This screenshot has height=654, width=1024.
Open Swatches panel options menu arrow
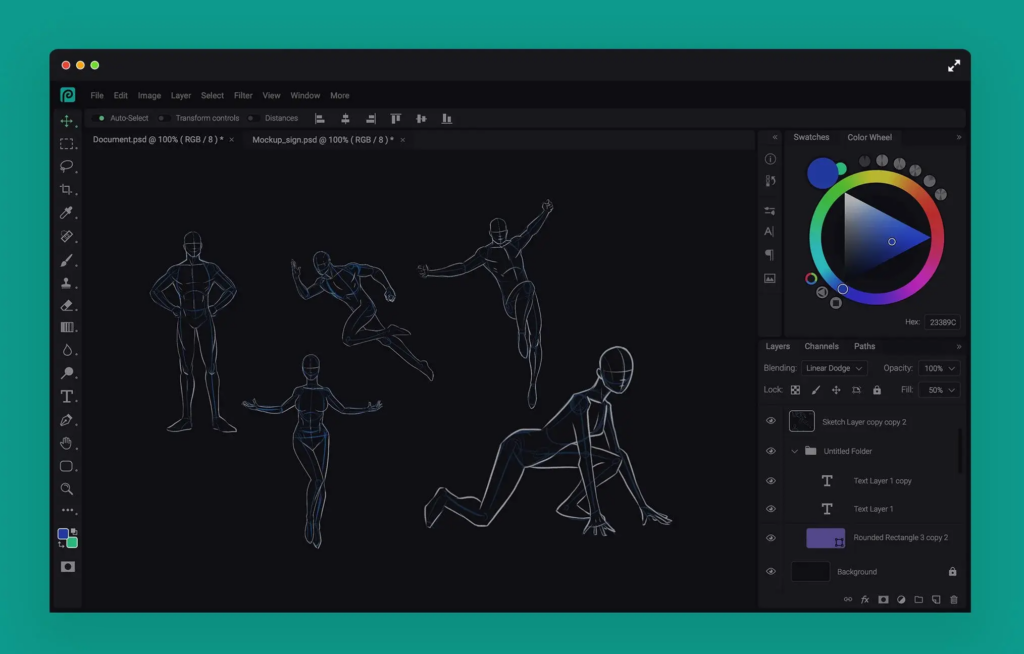[x=959, y=137]
